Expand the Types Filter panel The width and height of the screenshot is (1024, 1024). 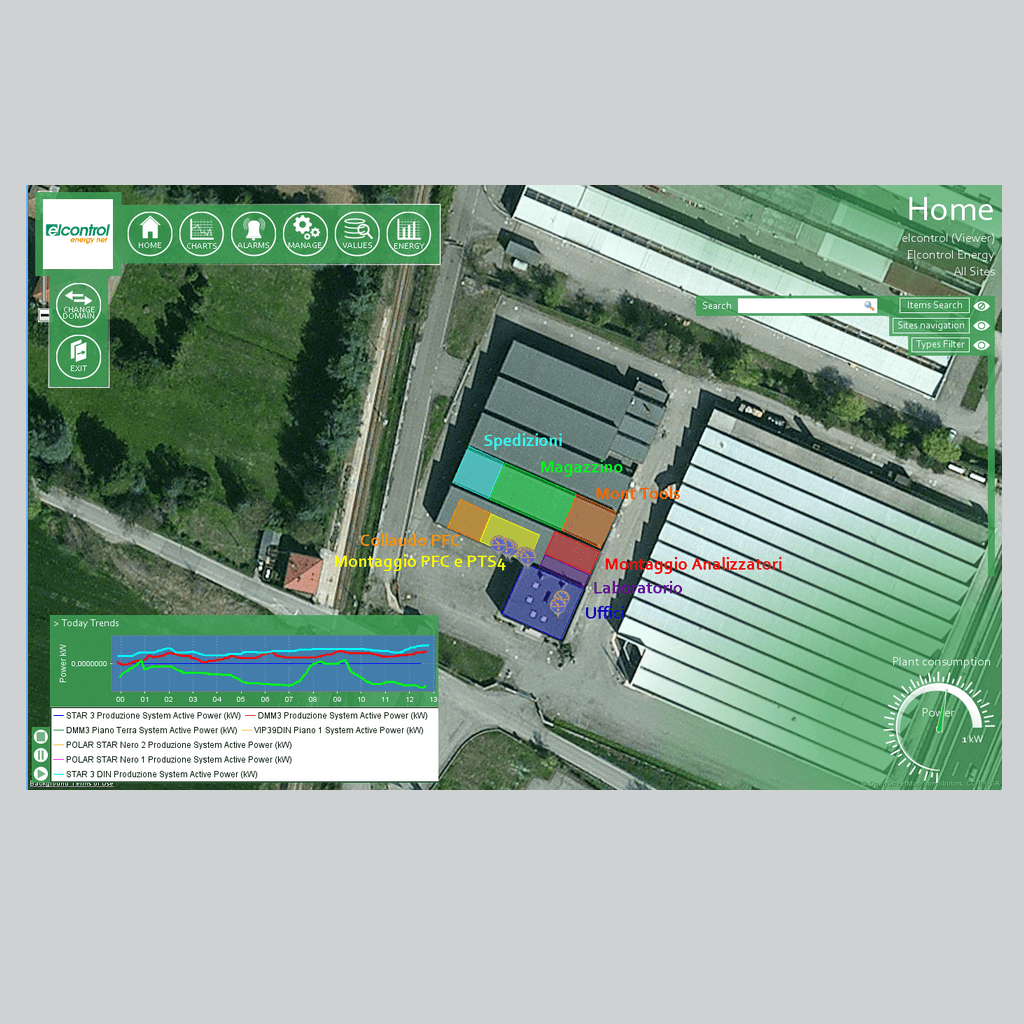click(x=939, y=345)
